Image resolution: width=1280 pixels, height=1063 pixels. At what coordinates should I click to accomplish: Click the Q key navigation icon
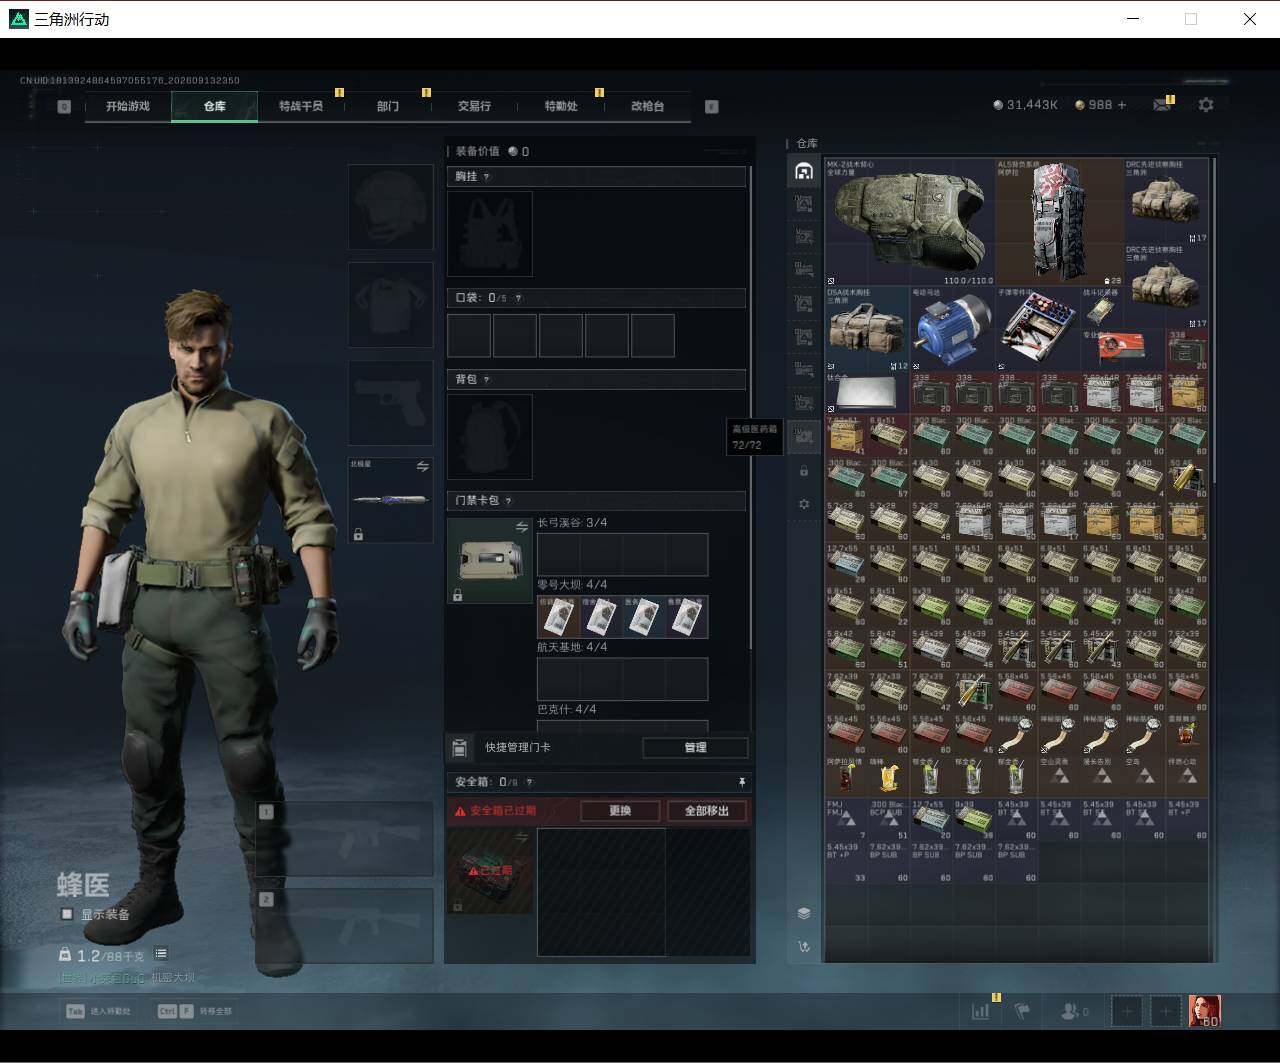click(64, 106)
